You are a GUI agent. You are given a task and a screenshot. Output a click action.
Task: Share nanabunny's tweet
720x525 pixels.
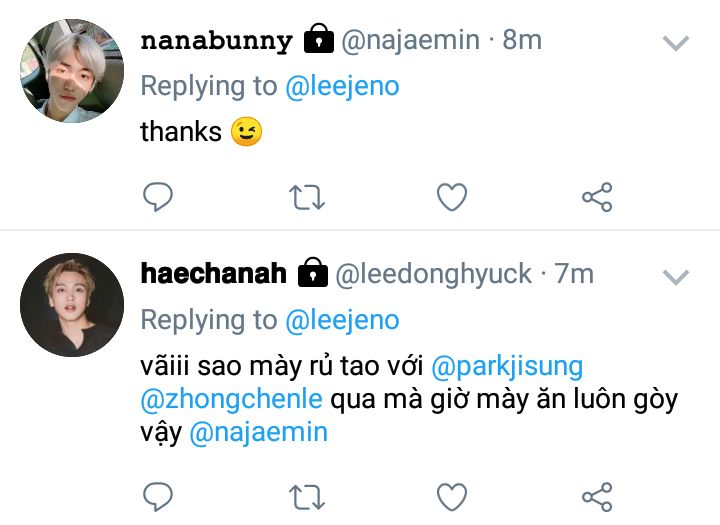[x=597, y=197]
